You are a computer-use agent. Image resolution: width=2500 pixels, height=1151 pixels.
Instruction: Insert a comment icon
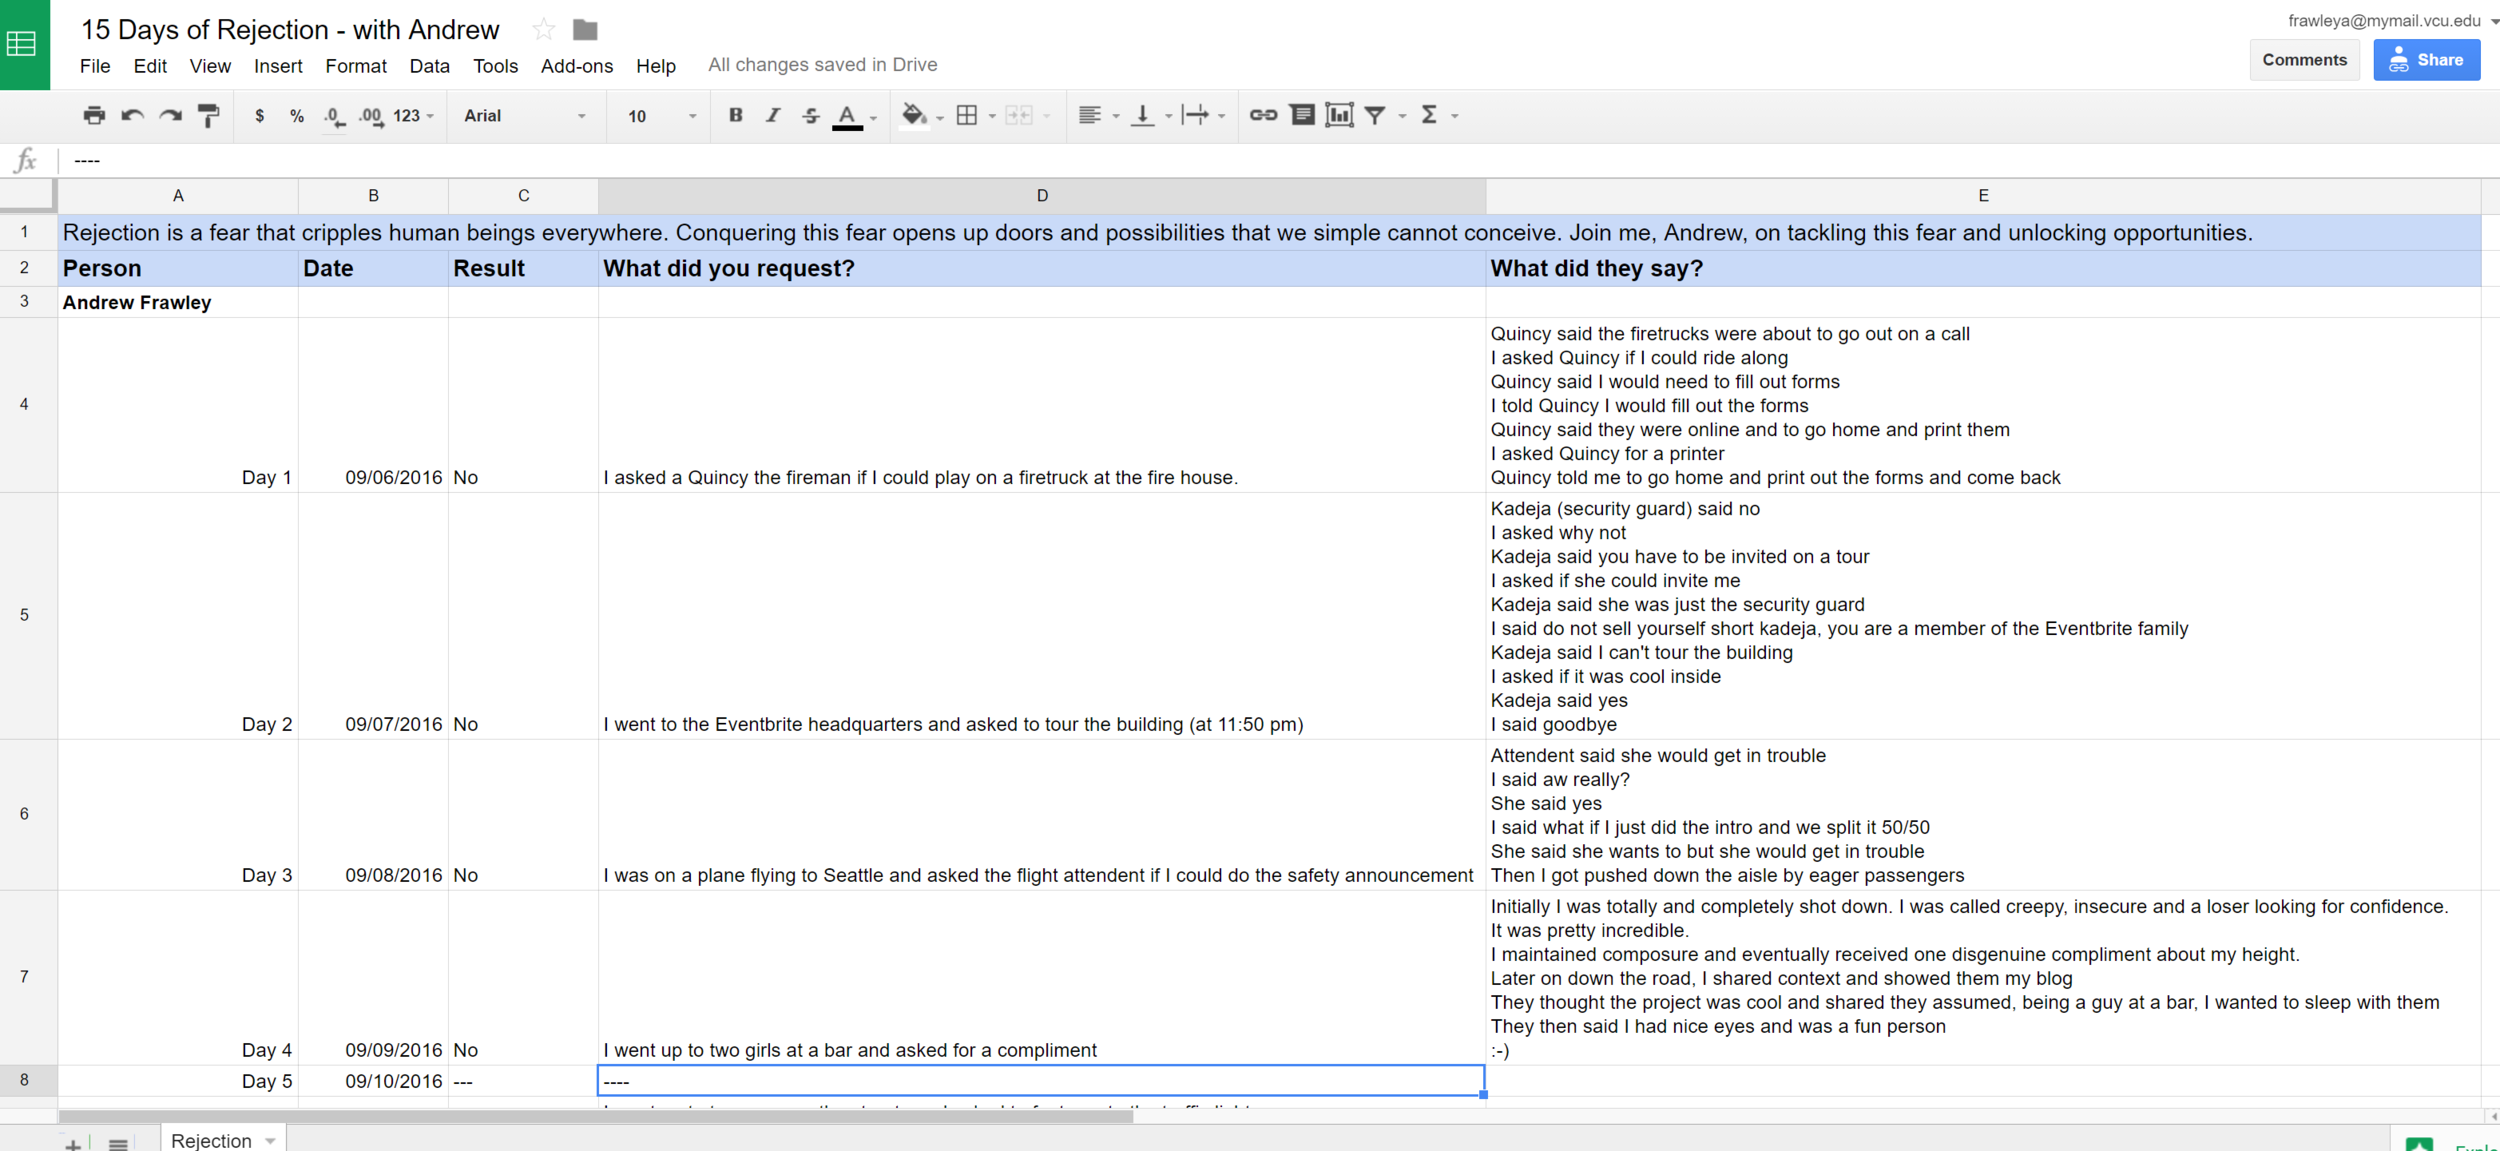pos(1302,115)
